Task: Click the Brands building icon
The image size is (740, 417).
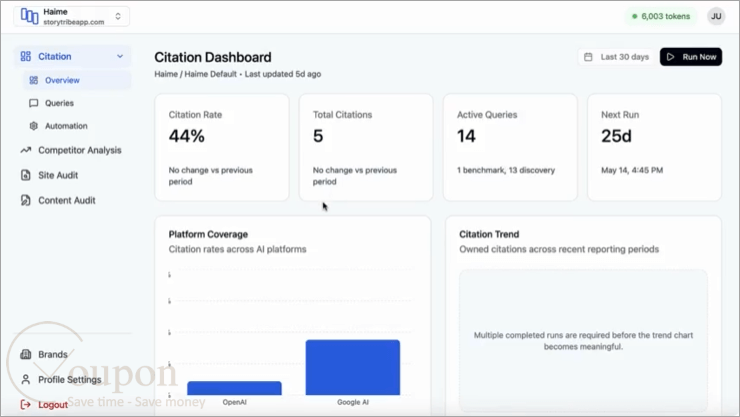Action: (x=25, y=354)
